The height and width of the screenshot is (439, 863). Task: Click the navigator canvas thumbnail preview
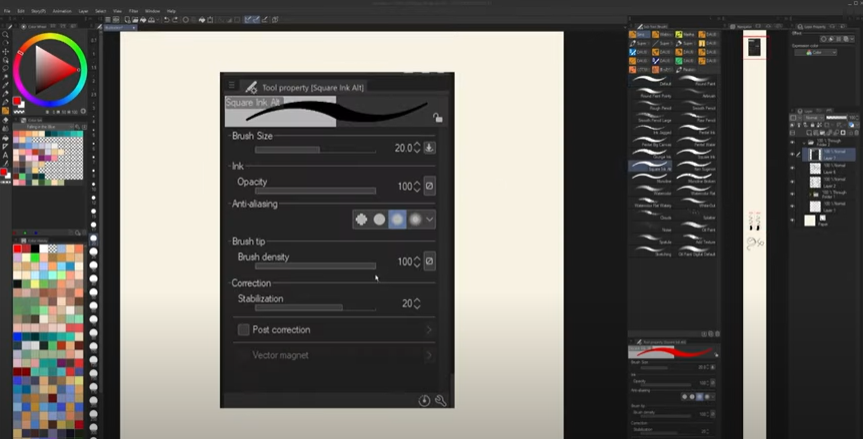click(755, 47)
